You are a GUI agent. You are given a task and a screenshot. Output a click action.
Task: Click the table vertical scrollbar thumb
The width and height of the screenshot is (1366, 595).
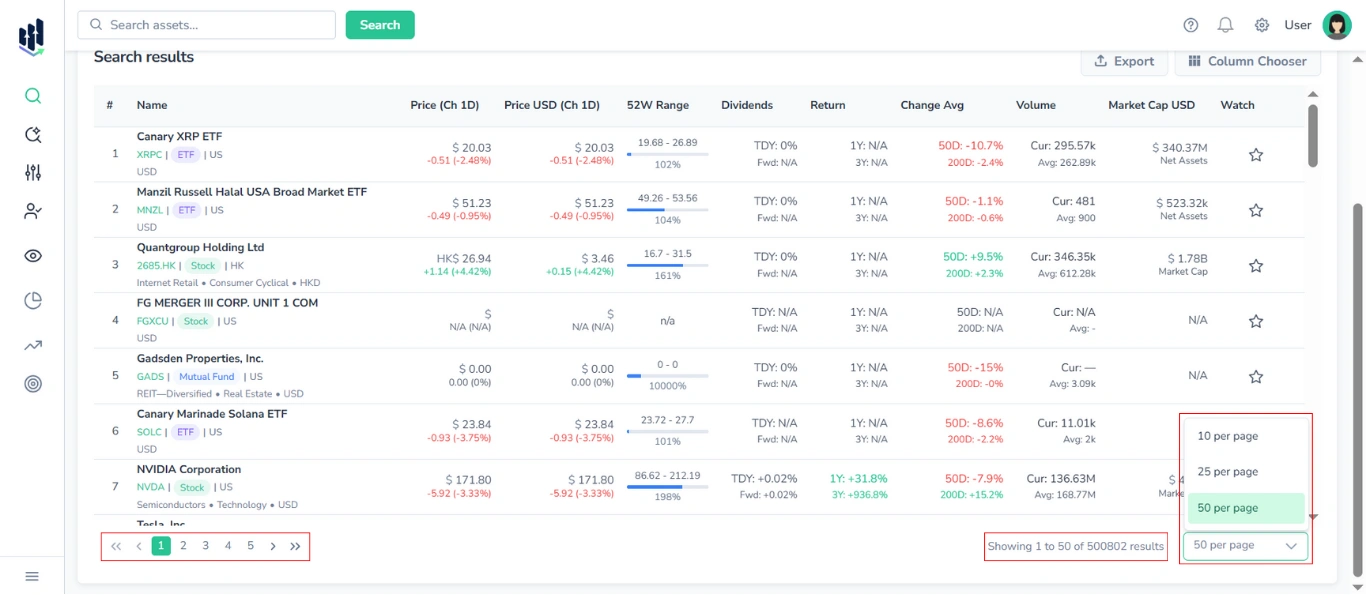pyautogui.click(x=1312, y=135)
